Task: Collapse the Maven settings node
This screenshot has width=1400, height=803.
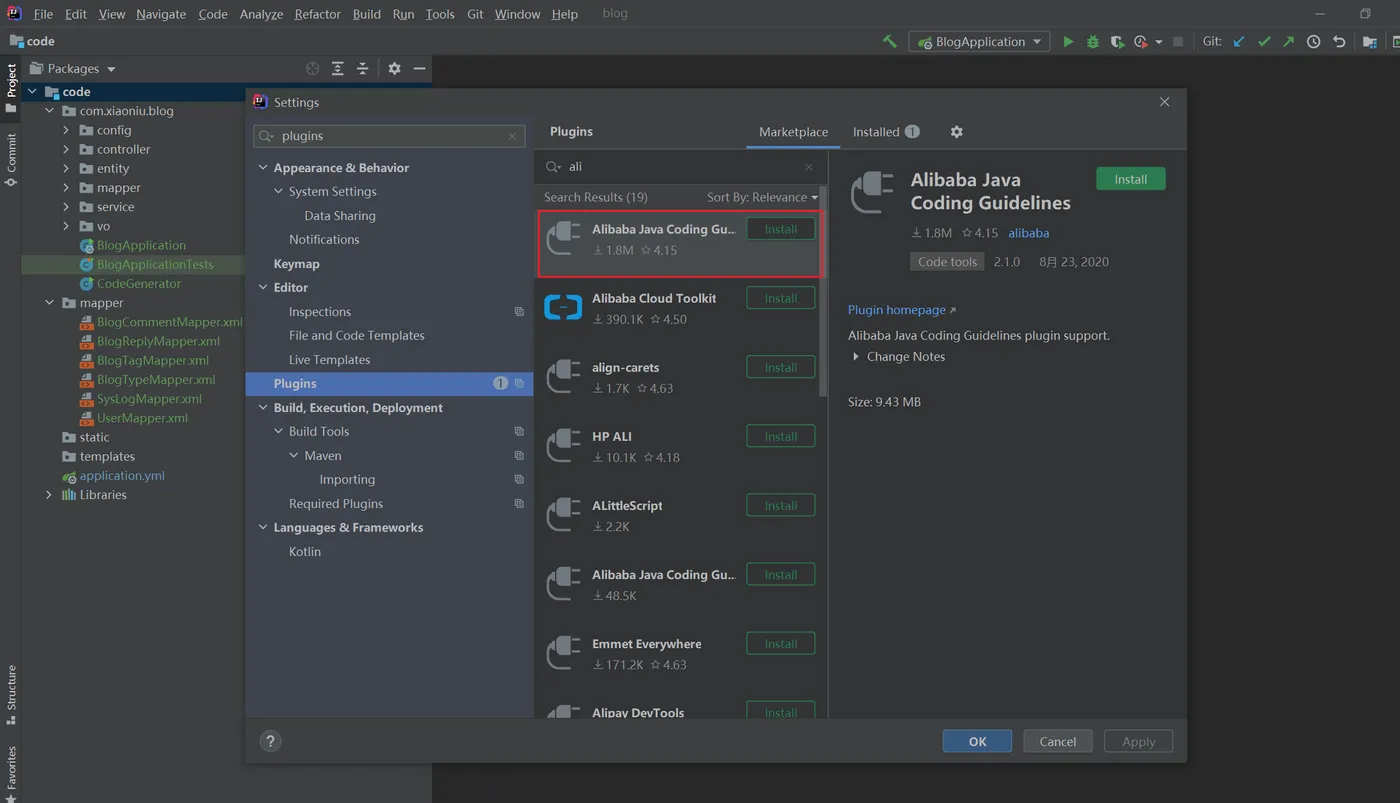Action: 294,456
